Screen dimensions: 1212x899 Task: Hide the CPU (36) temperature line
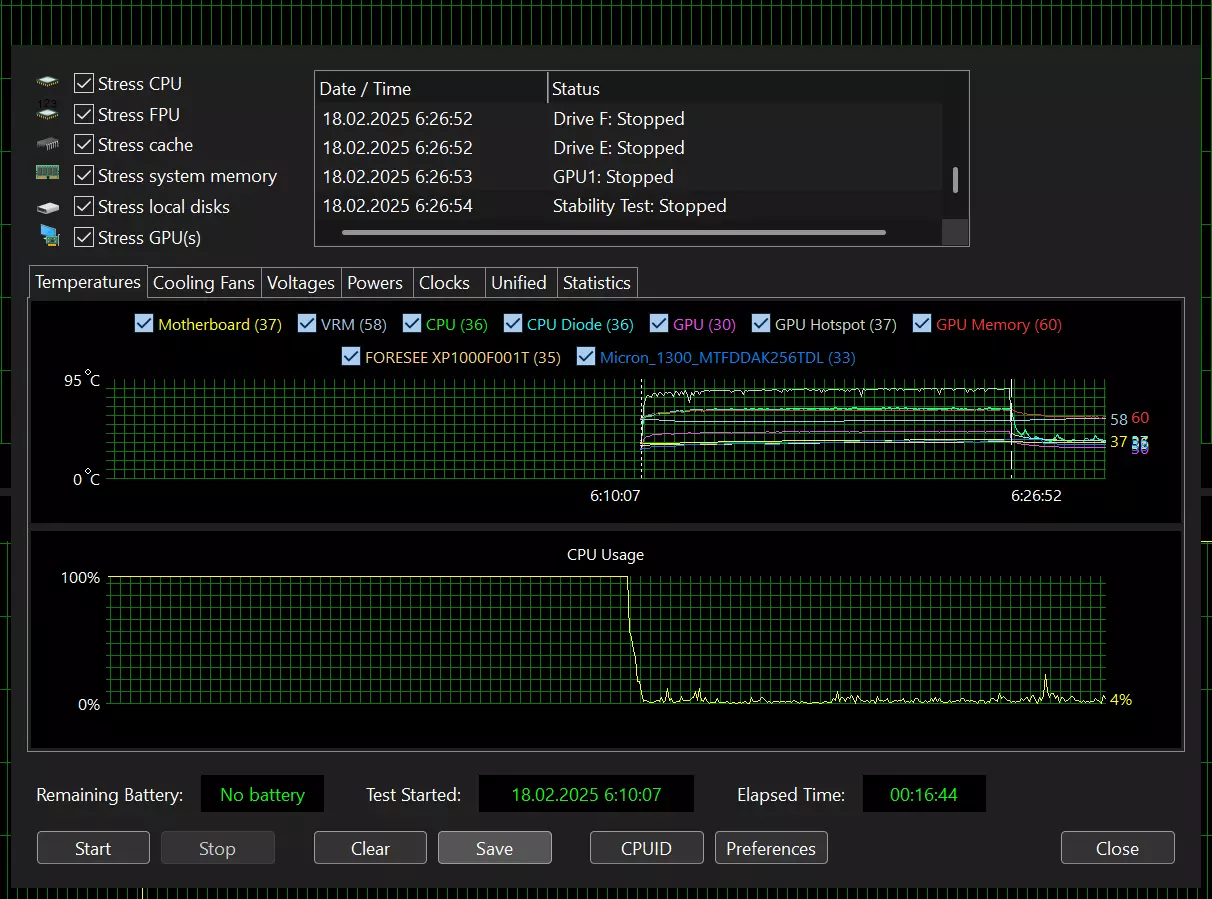coord(412,324)
